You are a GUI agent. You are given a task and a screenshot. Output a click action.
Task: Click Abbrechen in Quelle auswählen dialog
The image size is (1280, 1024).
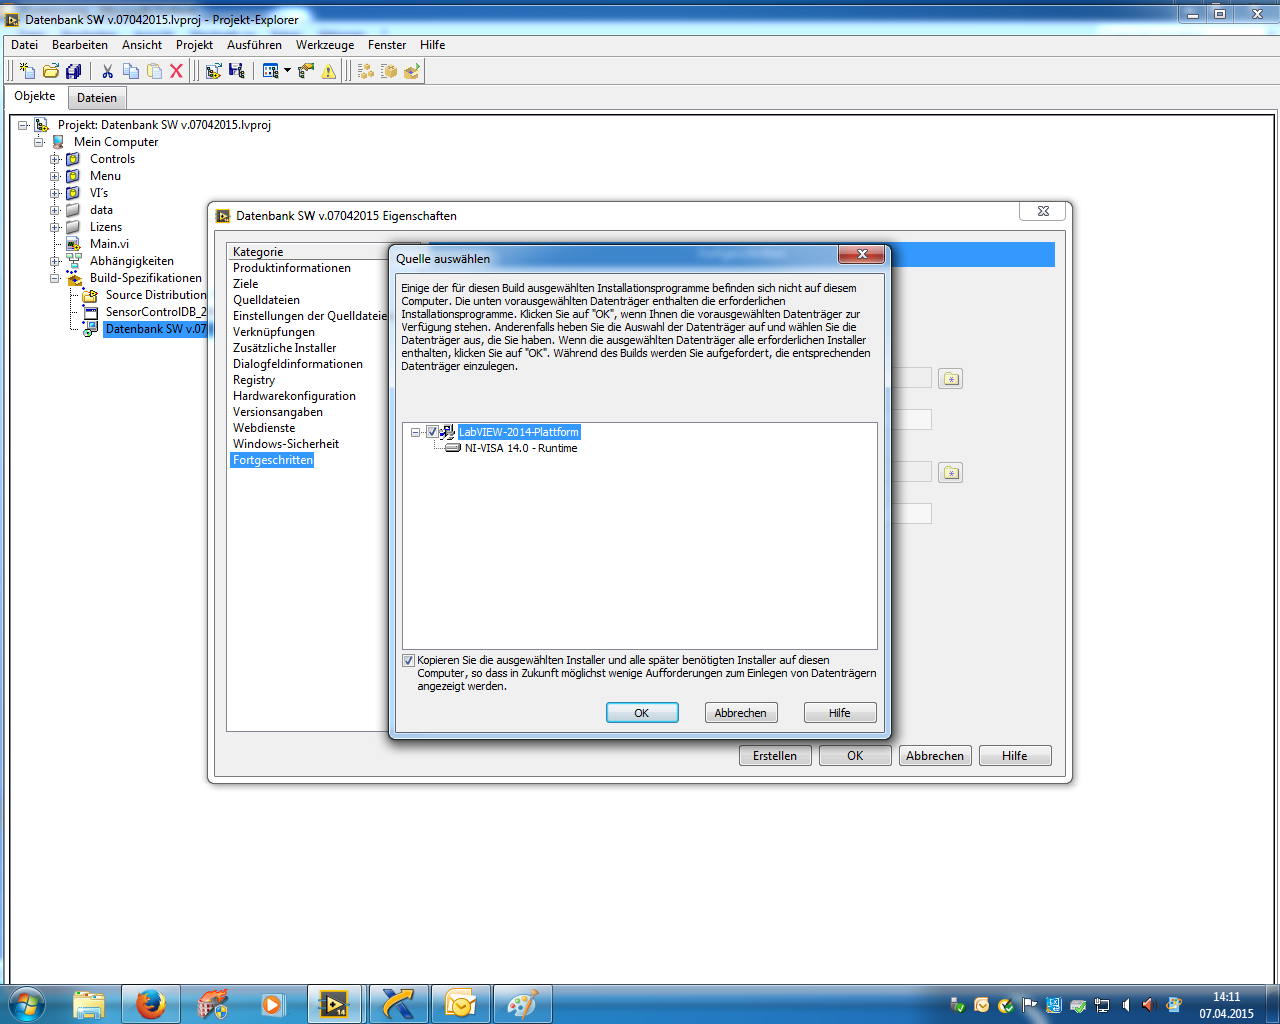[741, 713]
